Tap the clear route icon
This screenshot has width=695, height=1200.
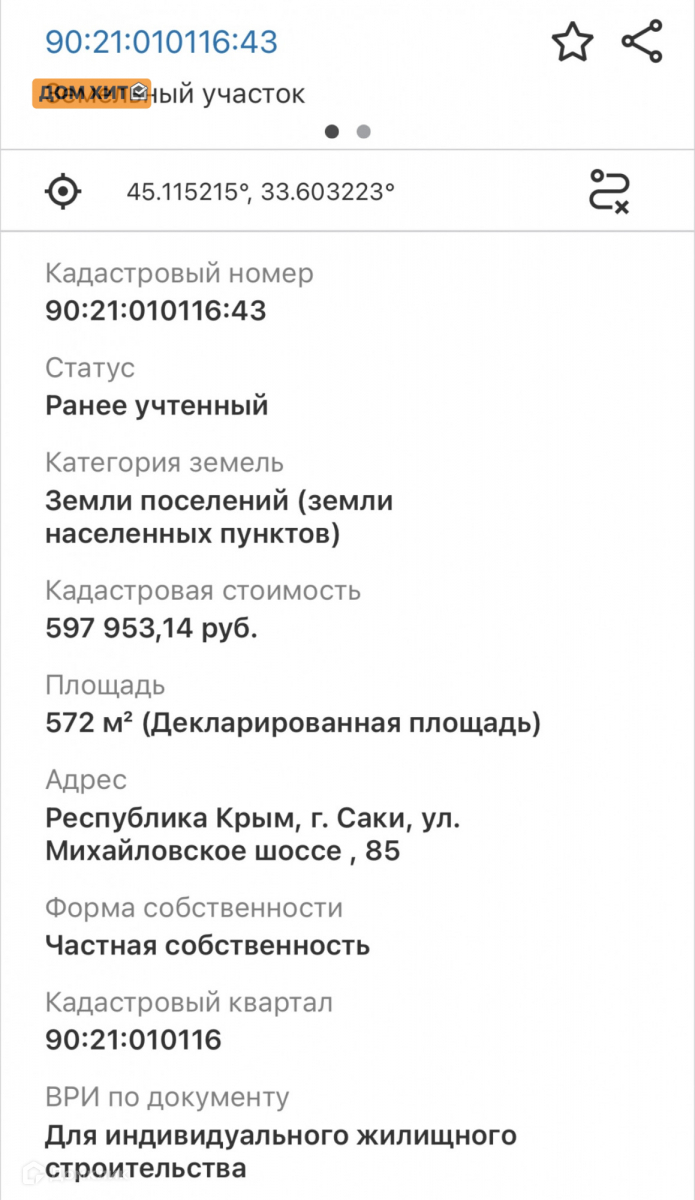pos(609,190)
